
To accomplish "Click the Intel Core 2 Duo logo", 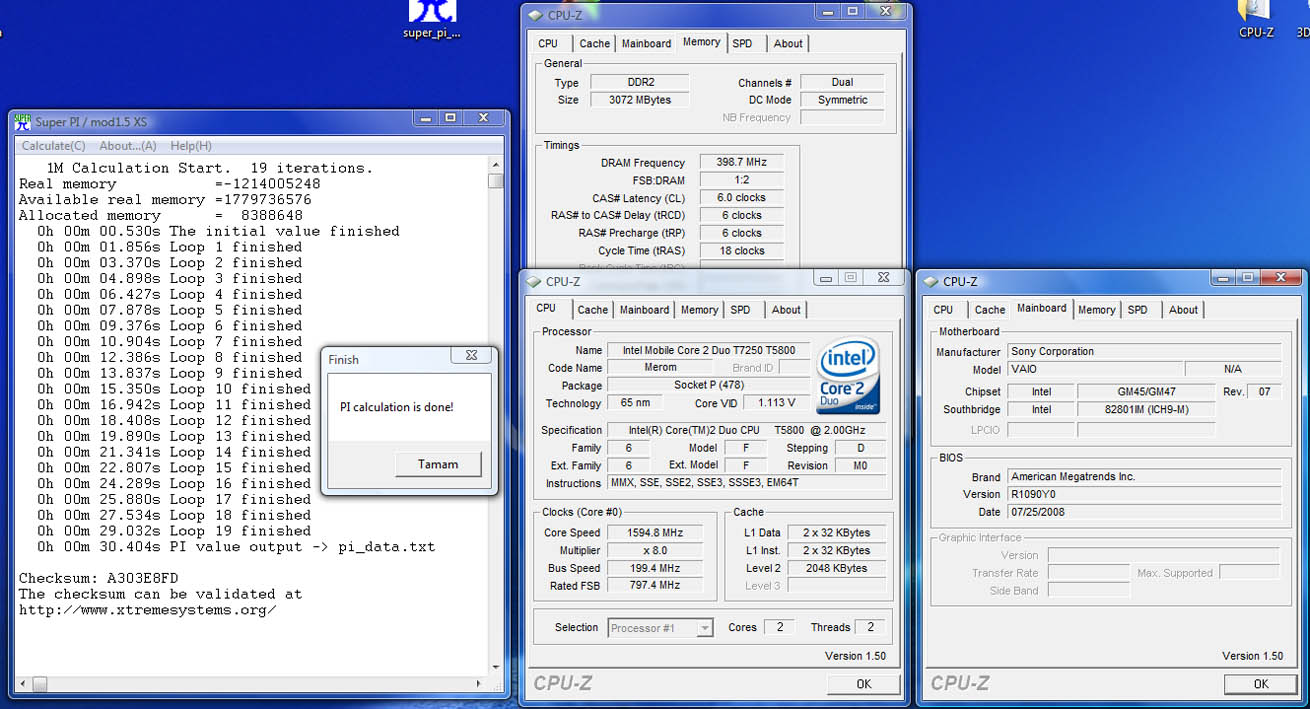I will point(848,374).
